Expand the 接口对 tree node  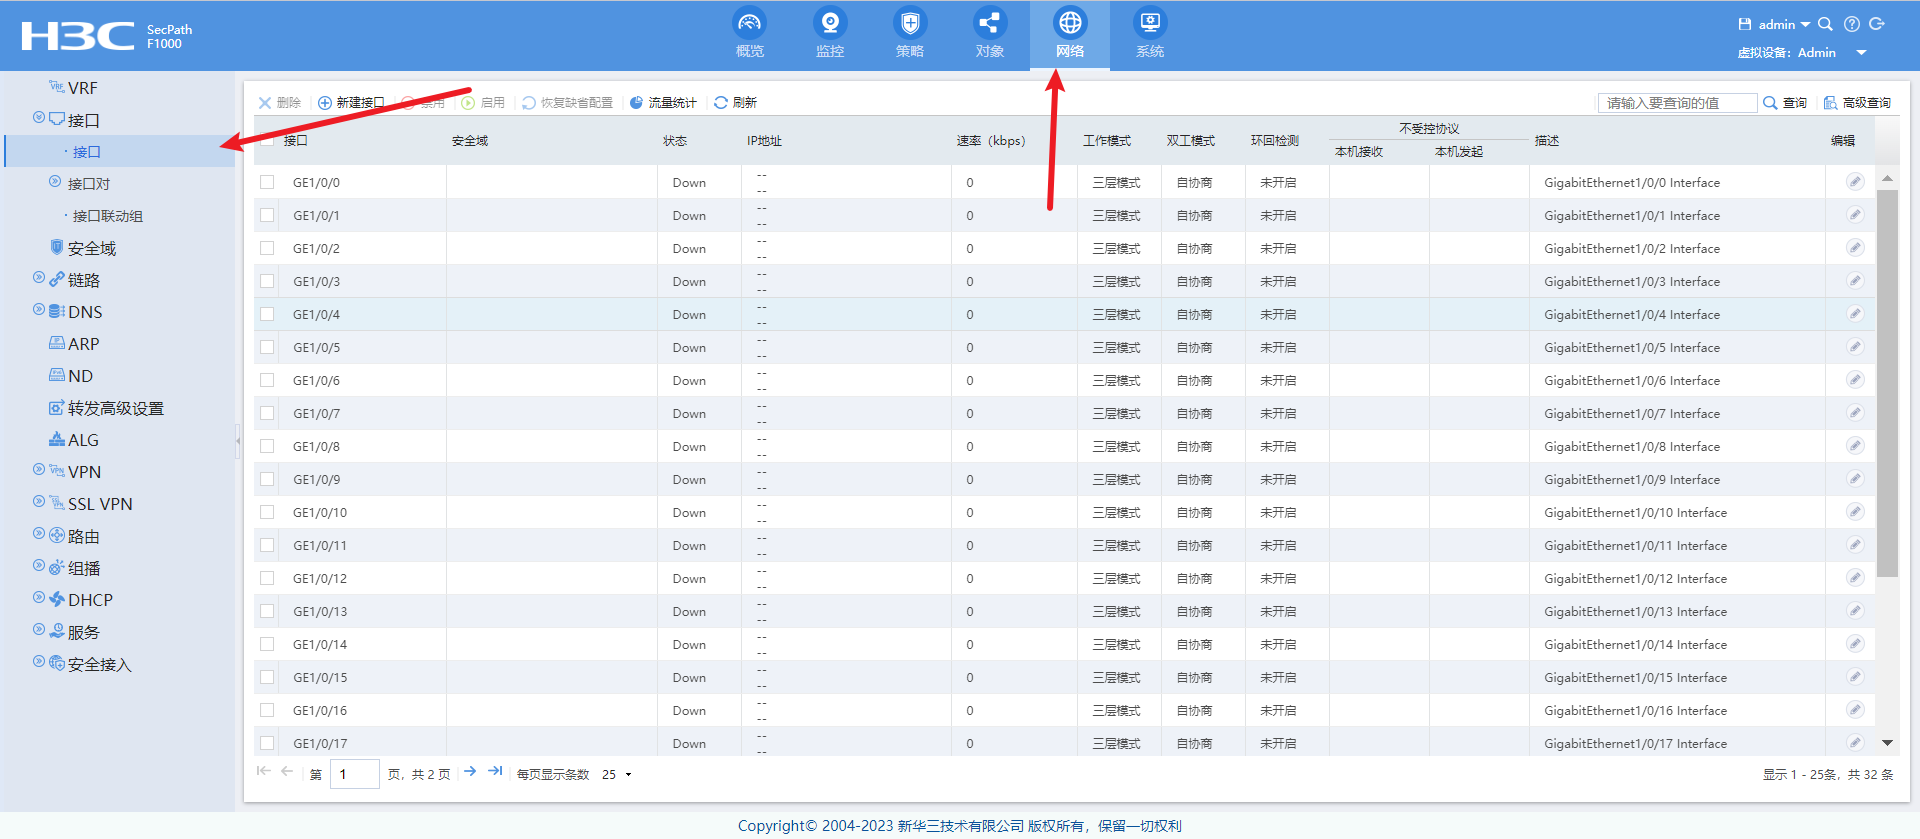(x=55, y=182)
